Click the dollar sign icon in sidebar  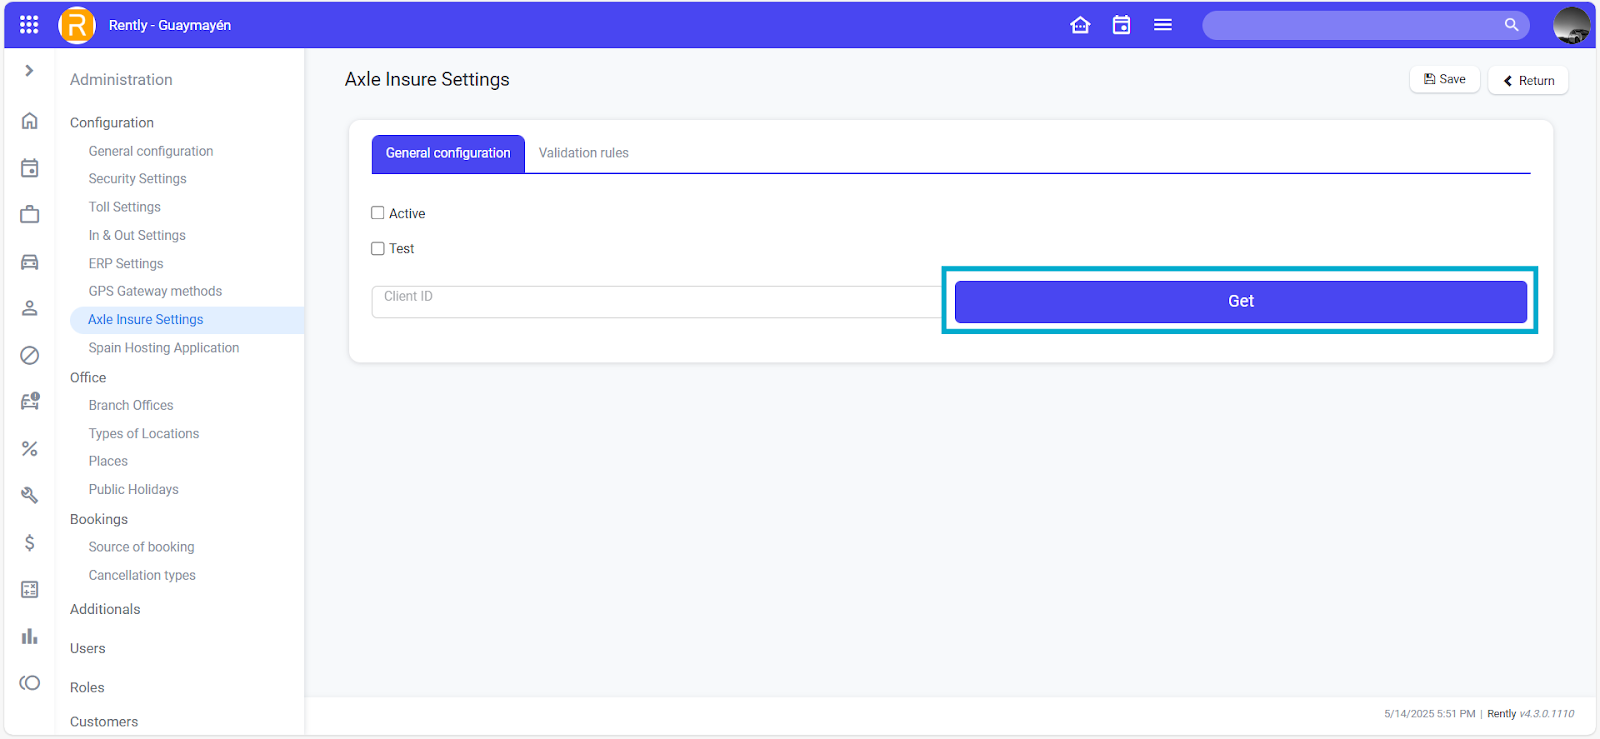[30, 543]
